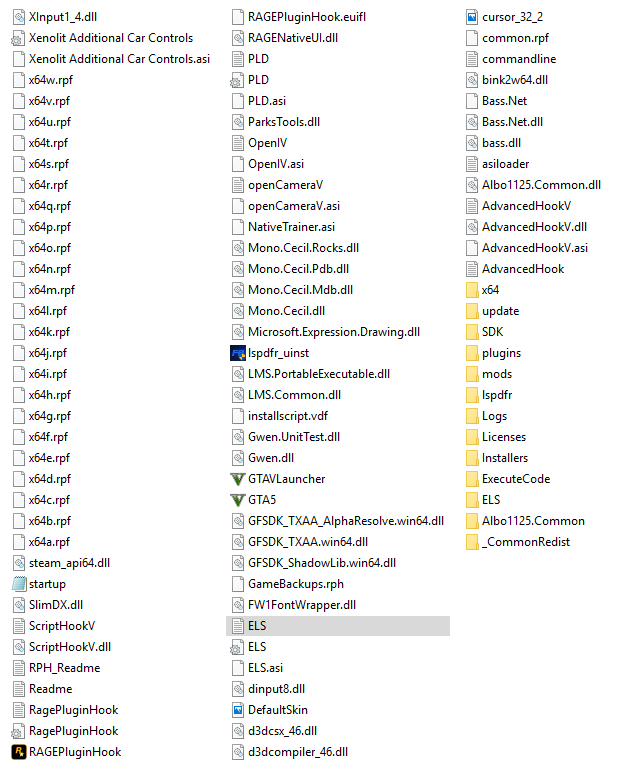Screen dimensions: 644x769
Task: Click the lspdfr_uinst uninstaller icon
Action: (237, 353)
